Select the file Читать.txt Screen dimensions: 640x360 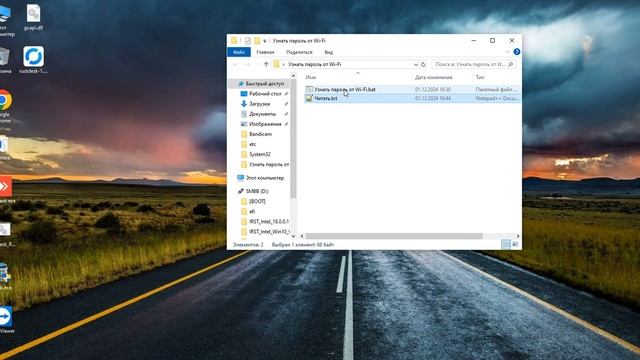click(326, 98)
